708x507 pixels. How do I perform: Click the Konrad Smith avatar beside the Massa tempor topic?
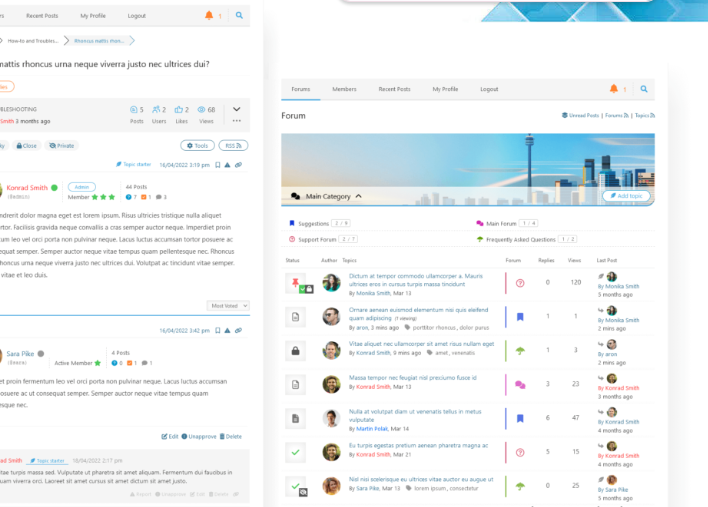(331, 384)
